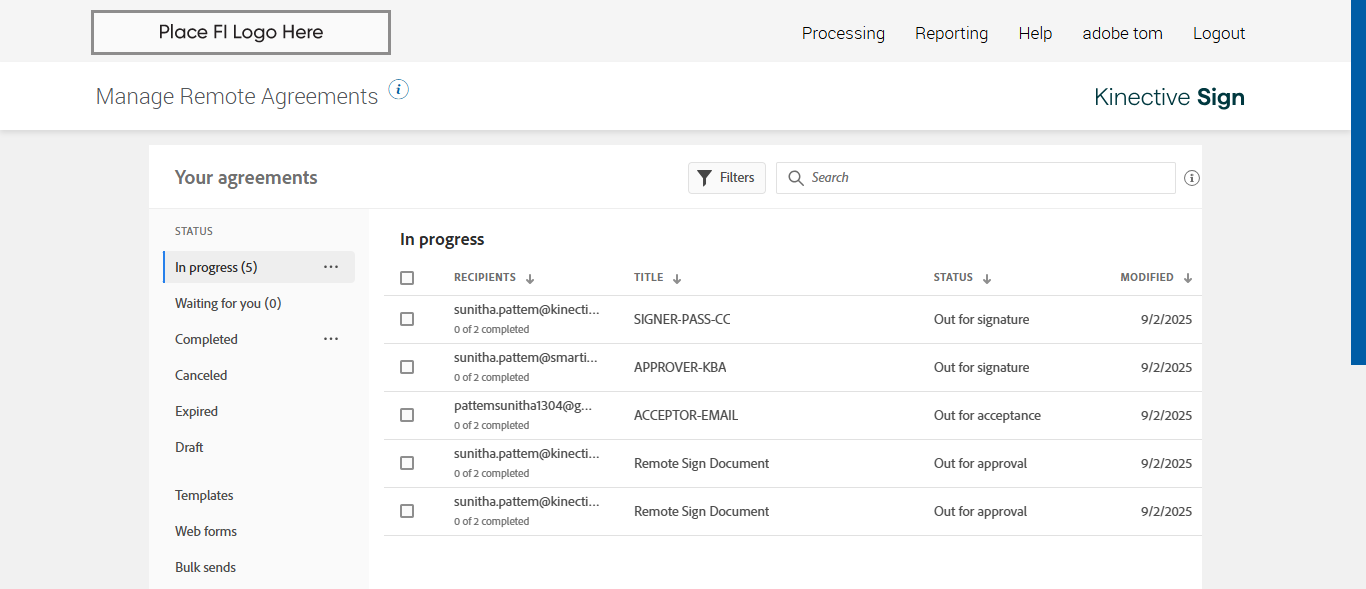The image size is (1366, 589).
Task: Click the Title column sort arrow
Action: tap(677, 279)
